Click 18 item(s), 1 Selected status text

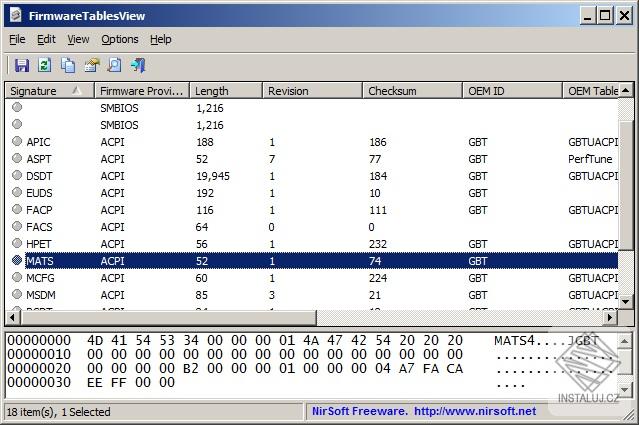tap(58, 412)
